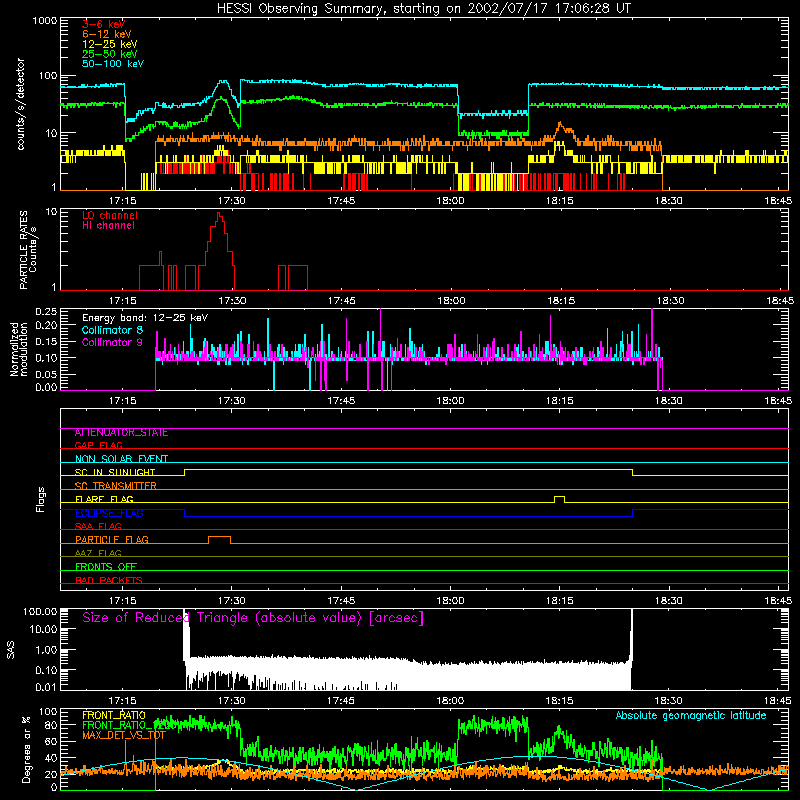The image size is (800, 800).
Task: Click the "PARTICLE_FLAG" label
Action: pos(112,539)
